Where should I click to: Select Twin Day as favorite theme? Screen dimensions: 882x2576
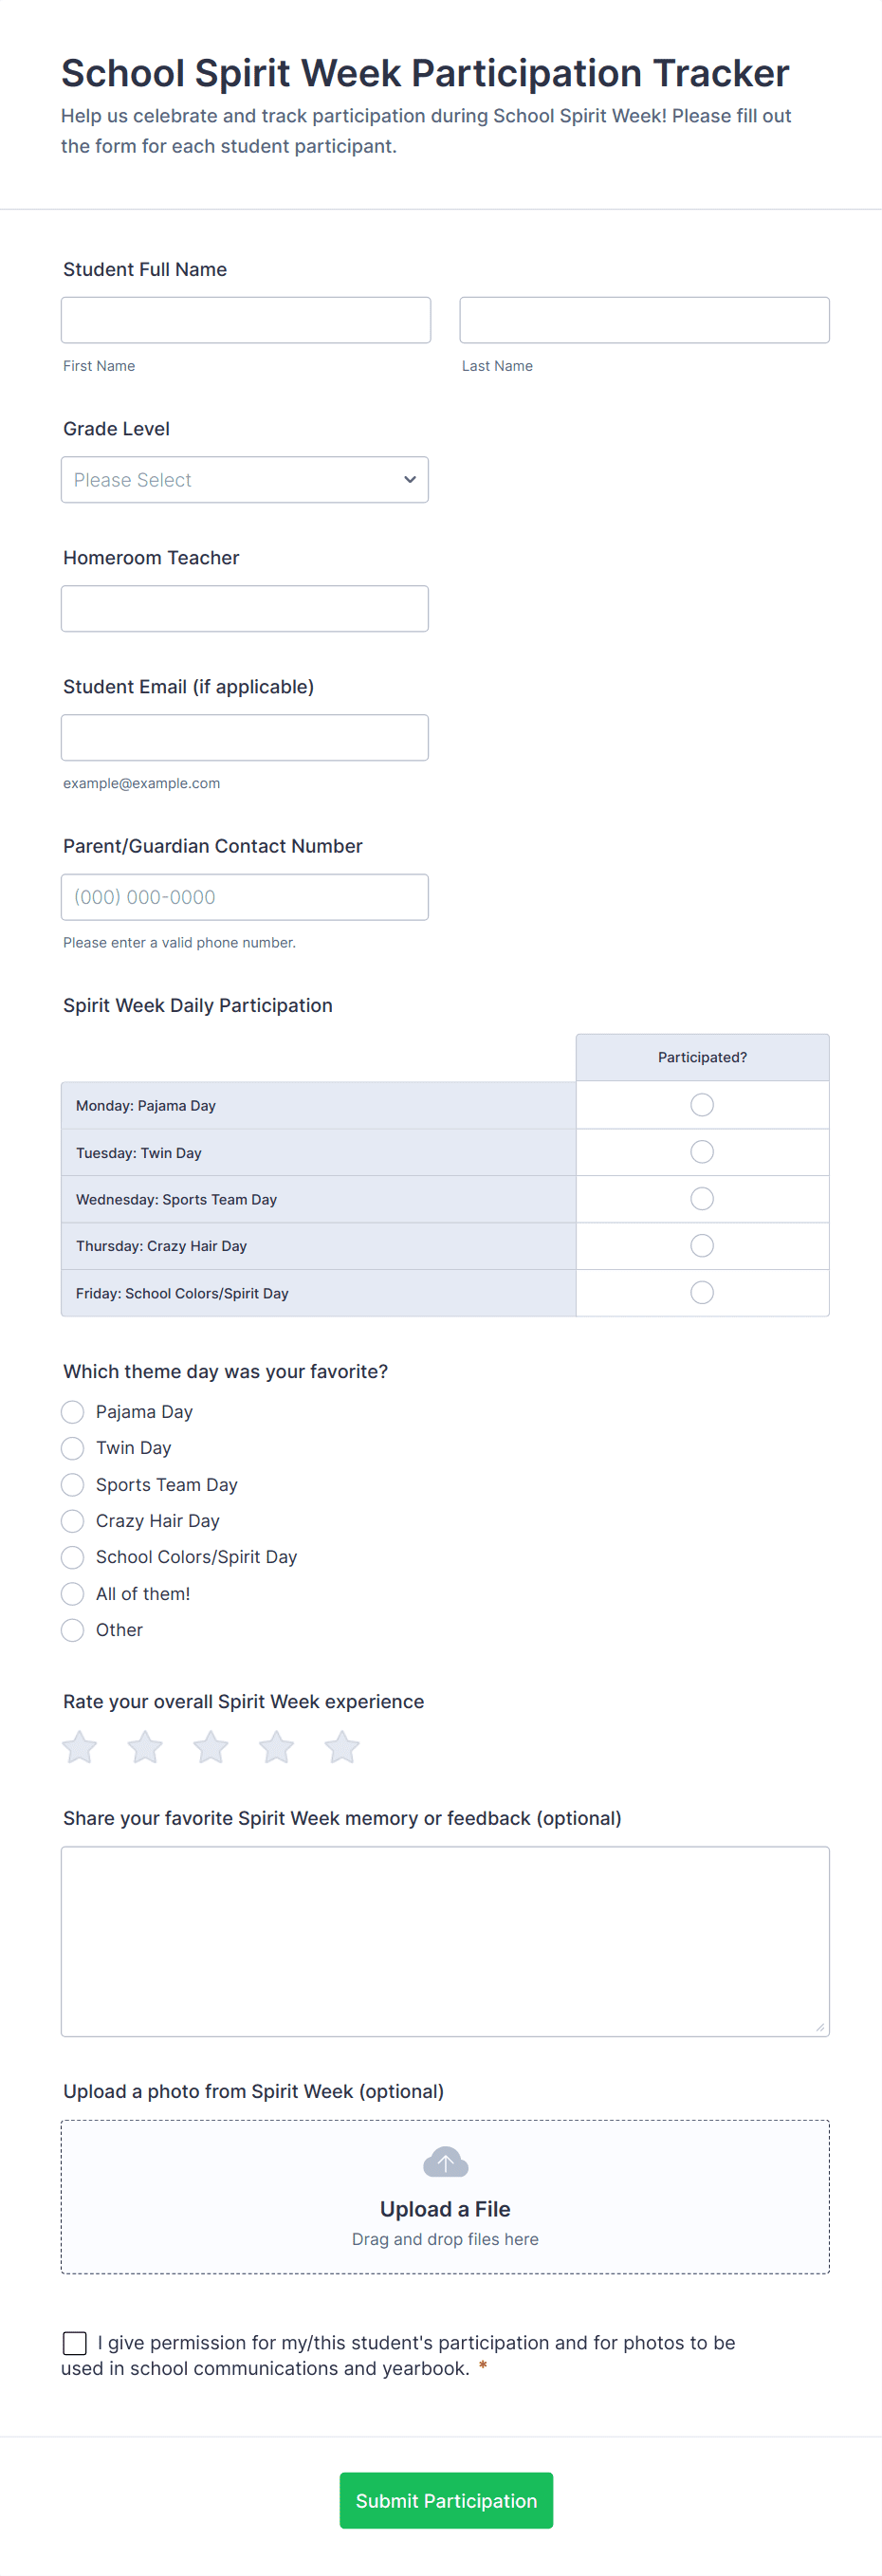click(x=73, y=1448)
